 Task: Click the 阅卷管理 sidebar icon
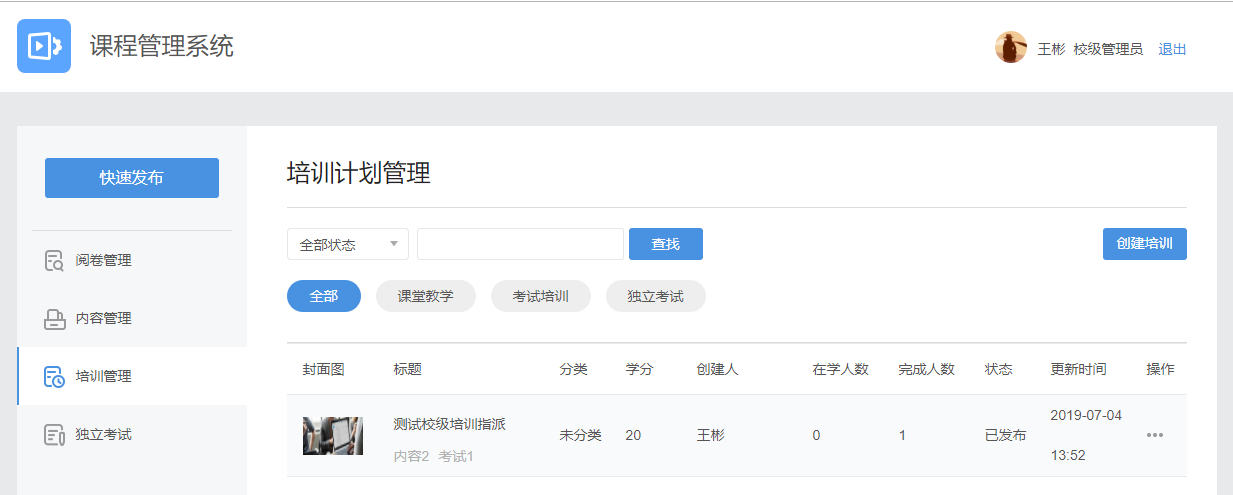click(54, 261)
